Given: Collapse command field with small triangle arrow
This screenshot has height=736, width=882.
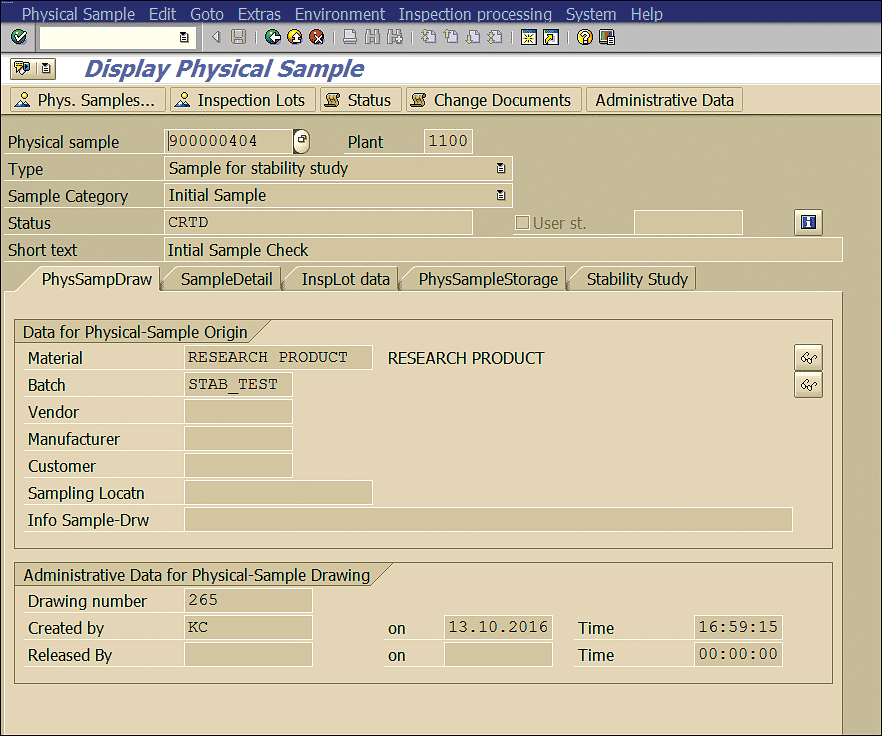Looking at the screenshot, I should tap(216, 38).
